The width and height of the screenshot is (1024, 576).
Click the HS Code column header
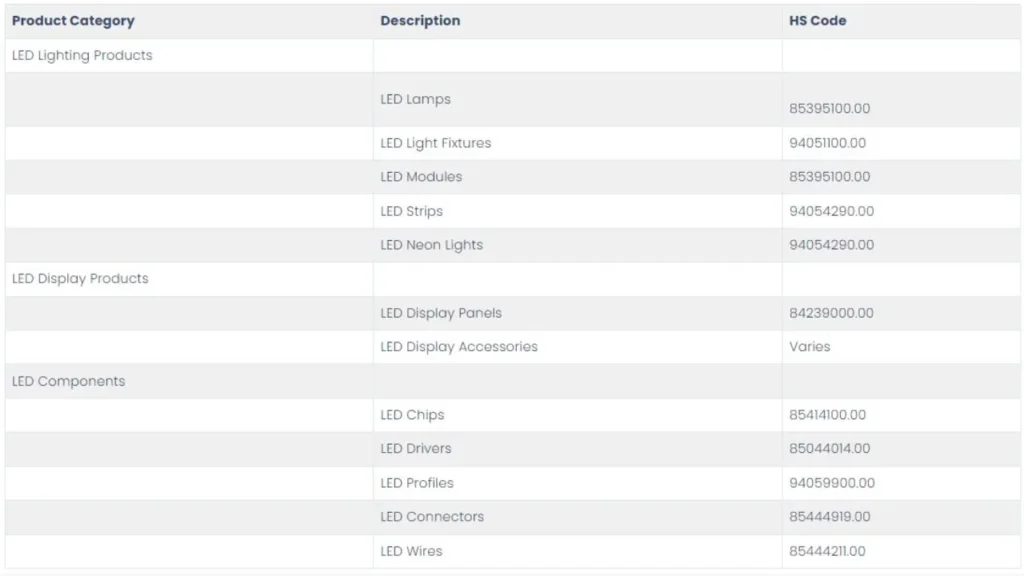(817, 21)
